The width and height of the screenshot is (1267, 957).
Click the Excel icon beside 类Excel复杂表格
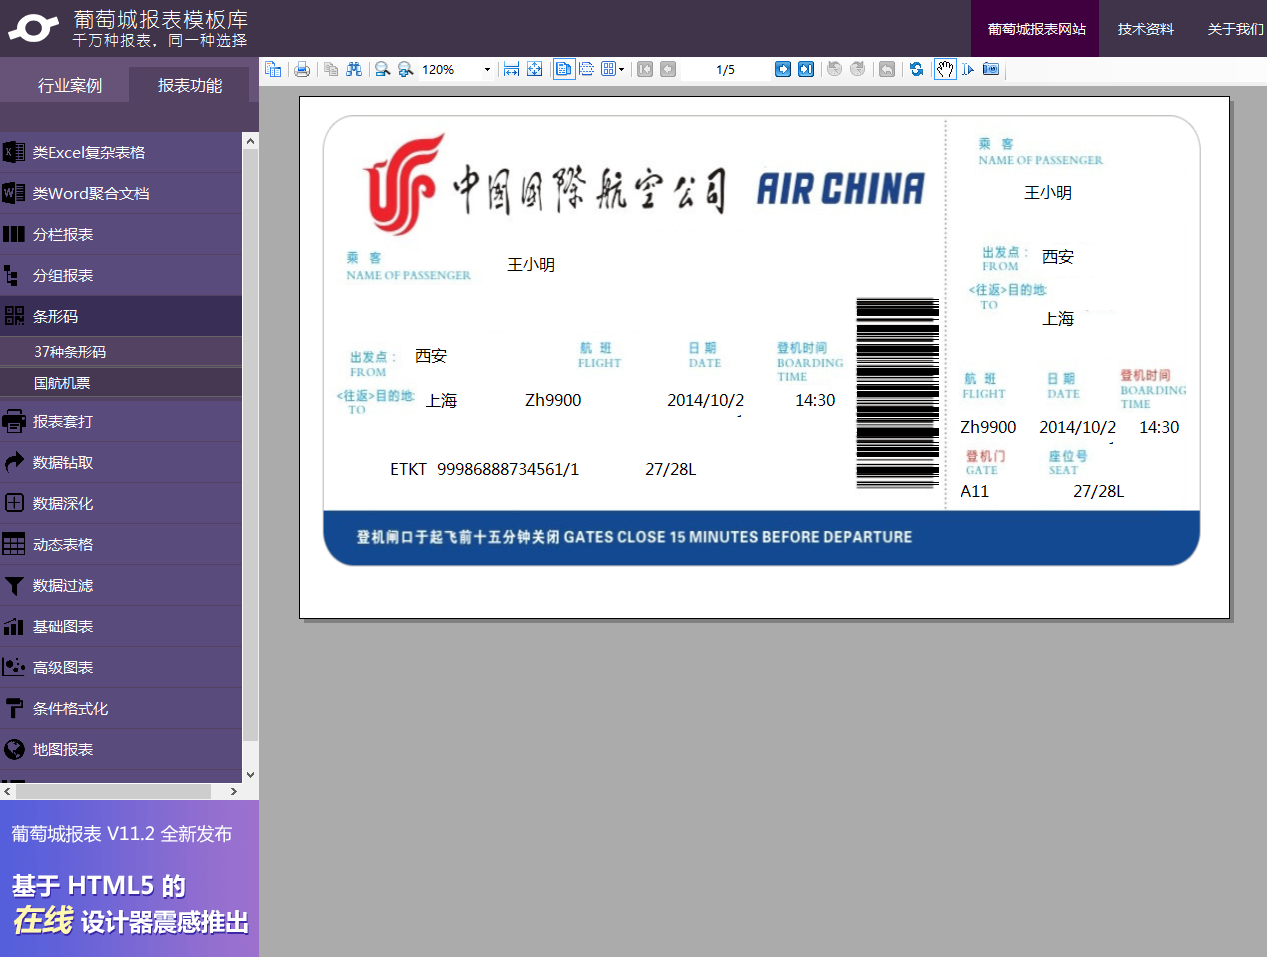14,152
